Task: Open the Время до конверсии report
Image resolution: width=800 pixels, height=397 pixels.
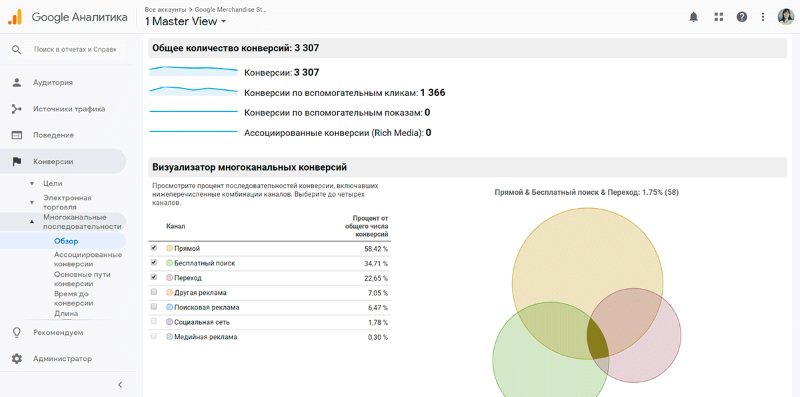Action: (73, 298)
